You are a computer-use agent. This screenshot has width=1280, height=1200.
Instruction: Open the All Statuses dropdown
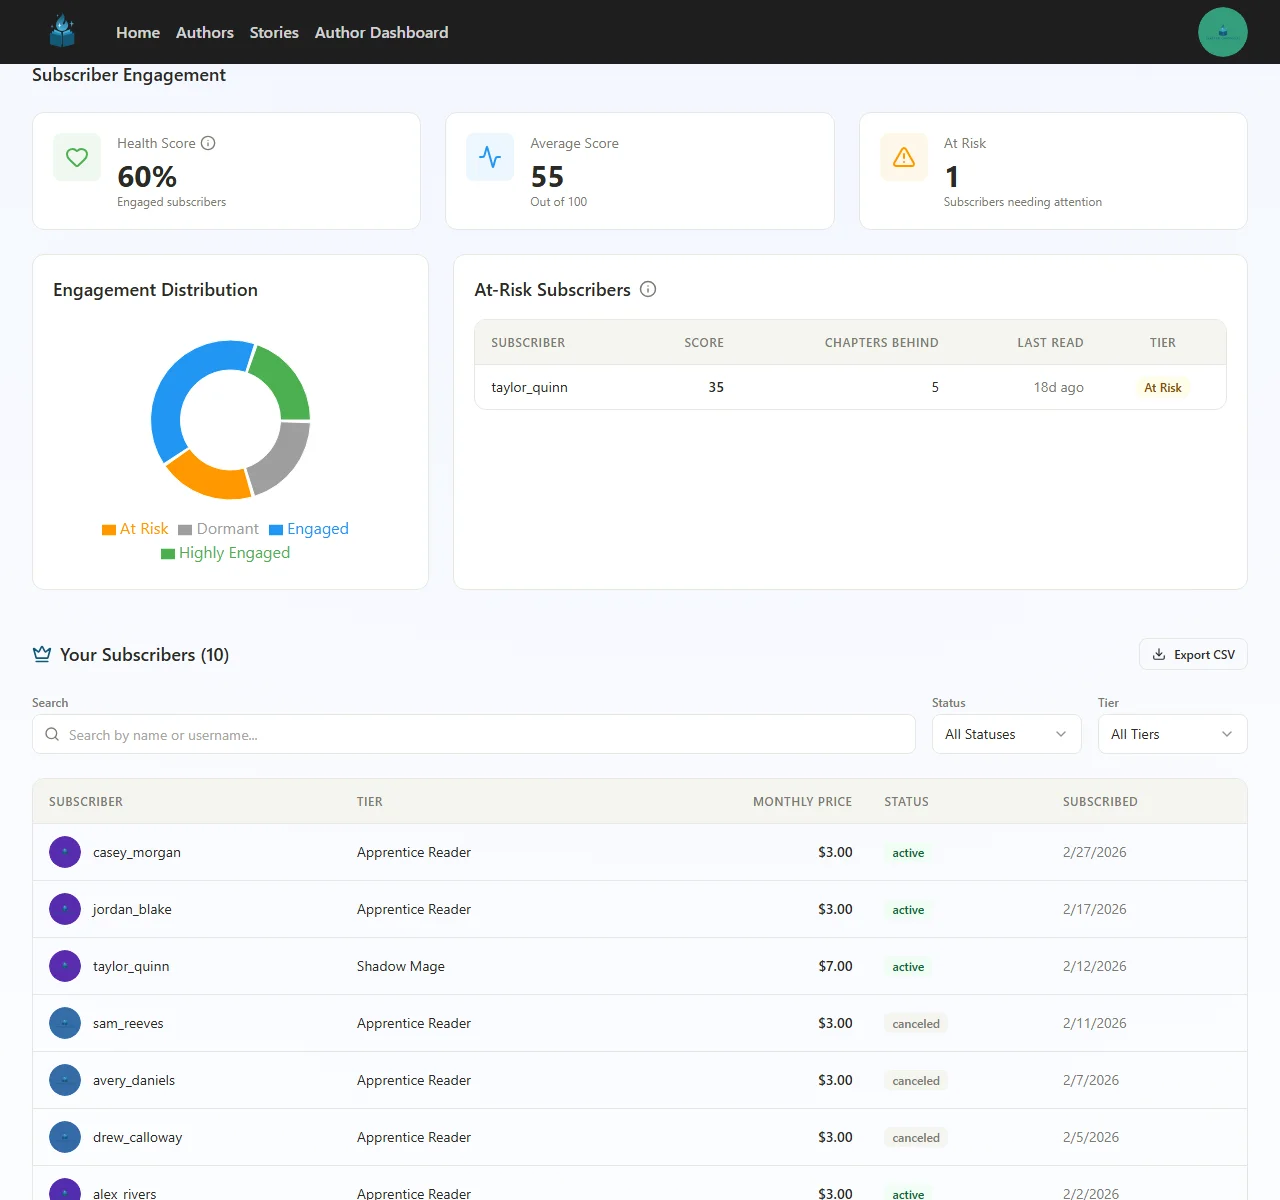click(1006, 734)
